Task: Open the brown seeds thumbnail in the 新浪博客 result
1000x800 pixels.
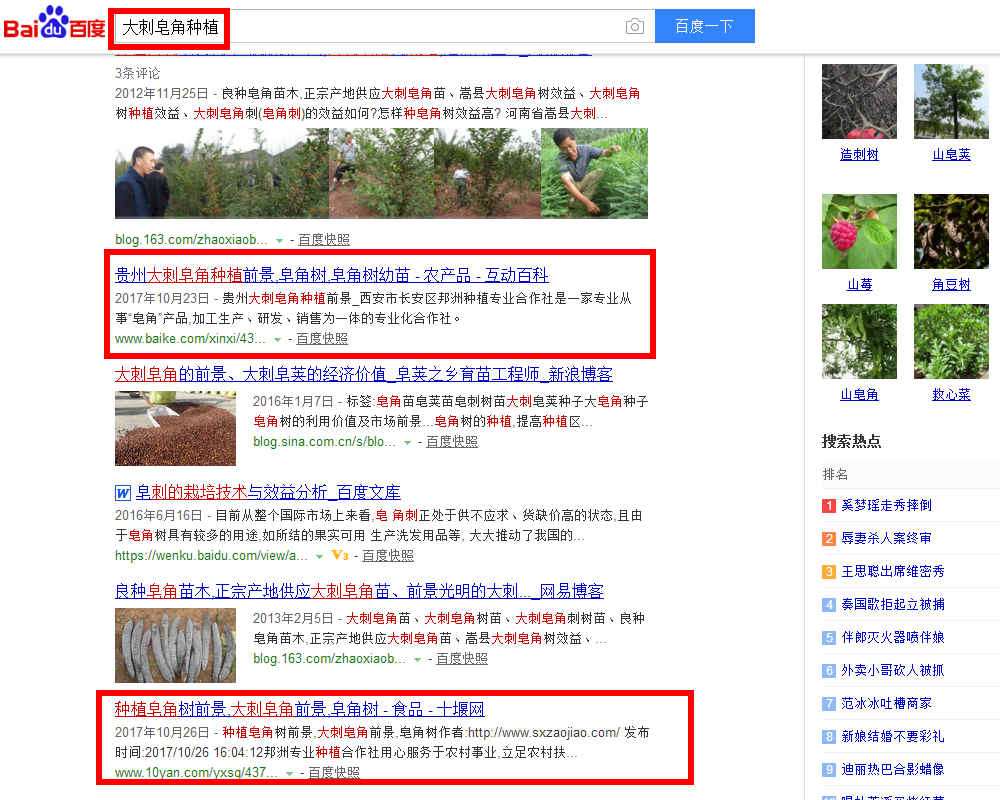Action: click(175, 428)
